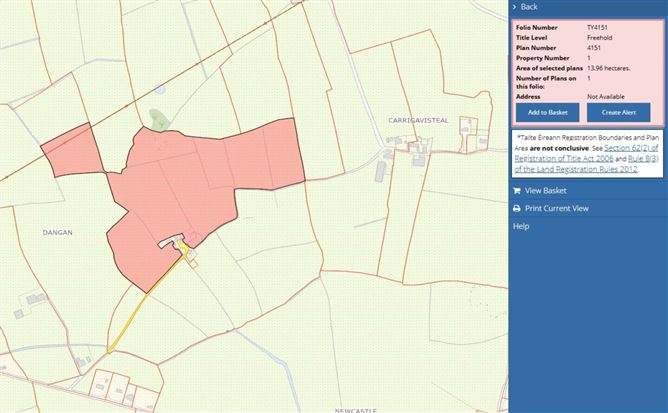Click the green woodland patch on map
Viewport: 668px width, 413px height.
[x=158, y=120]
